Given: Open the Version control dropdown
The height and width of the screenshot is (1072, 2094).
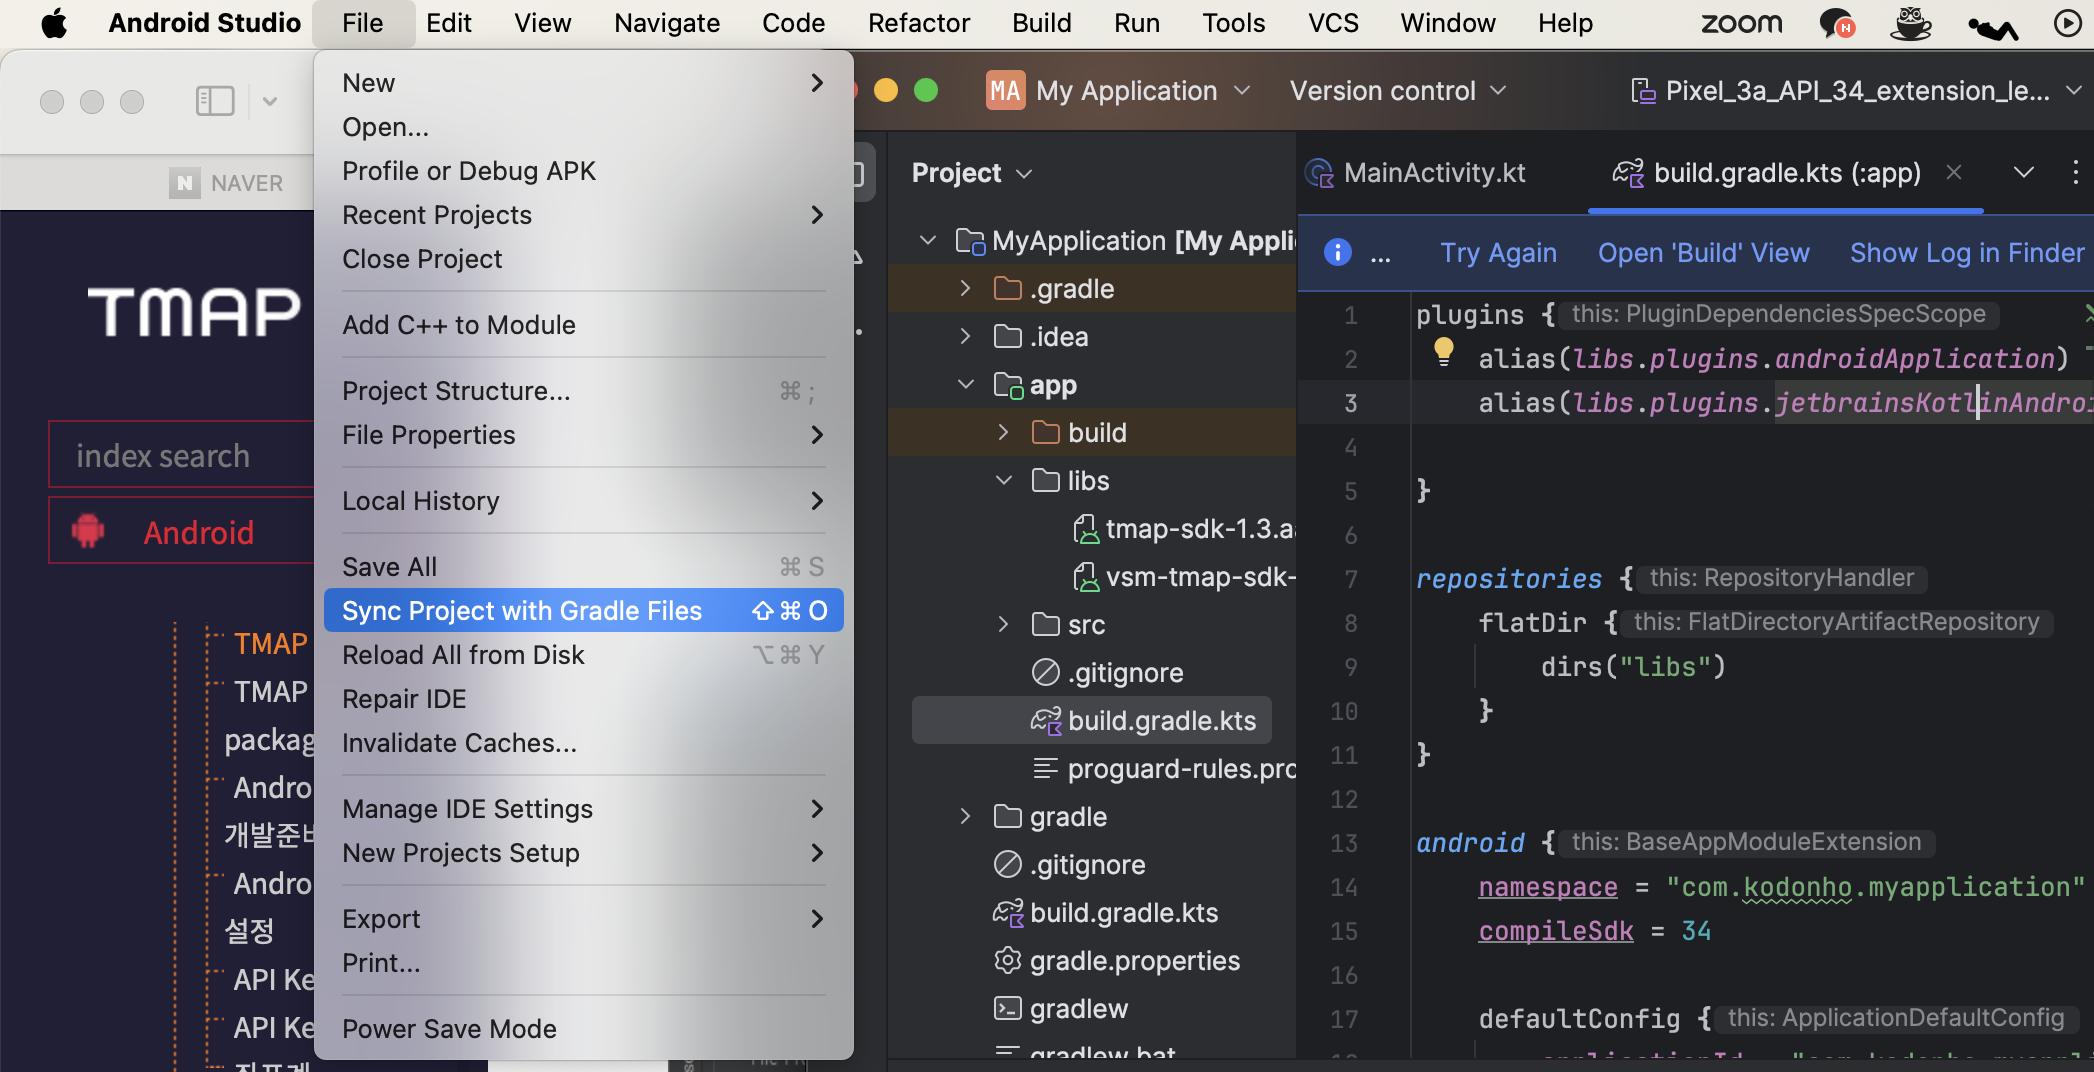Looking at the screenshot, I should tap(1397, 91).
